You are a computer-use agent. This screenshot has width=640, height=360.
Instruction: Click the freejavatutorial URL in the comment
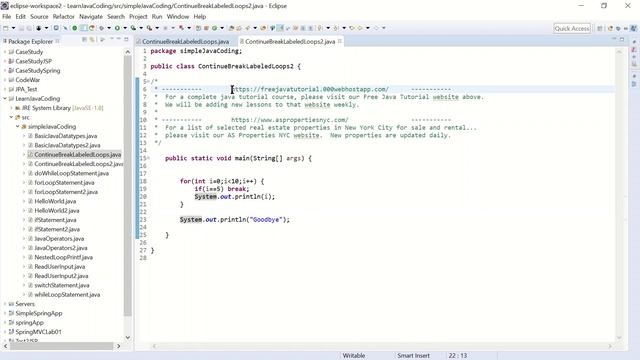310,89
